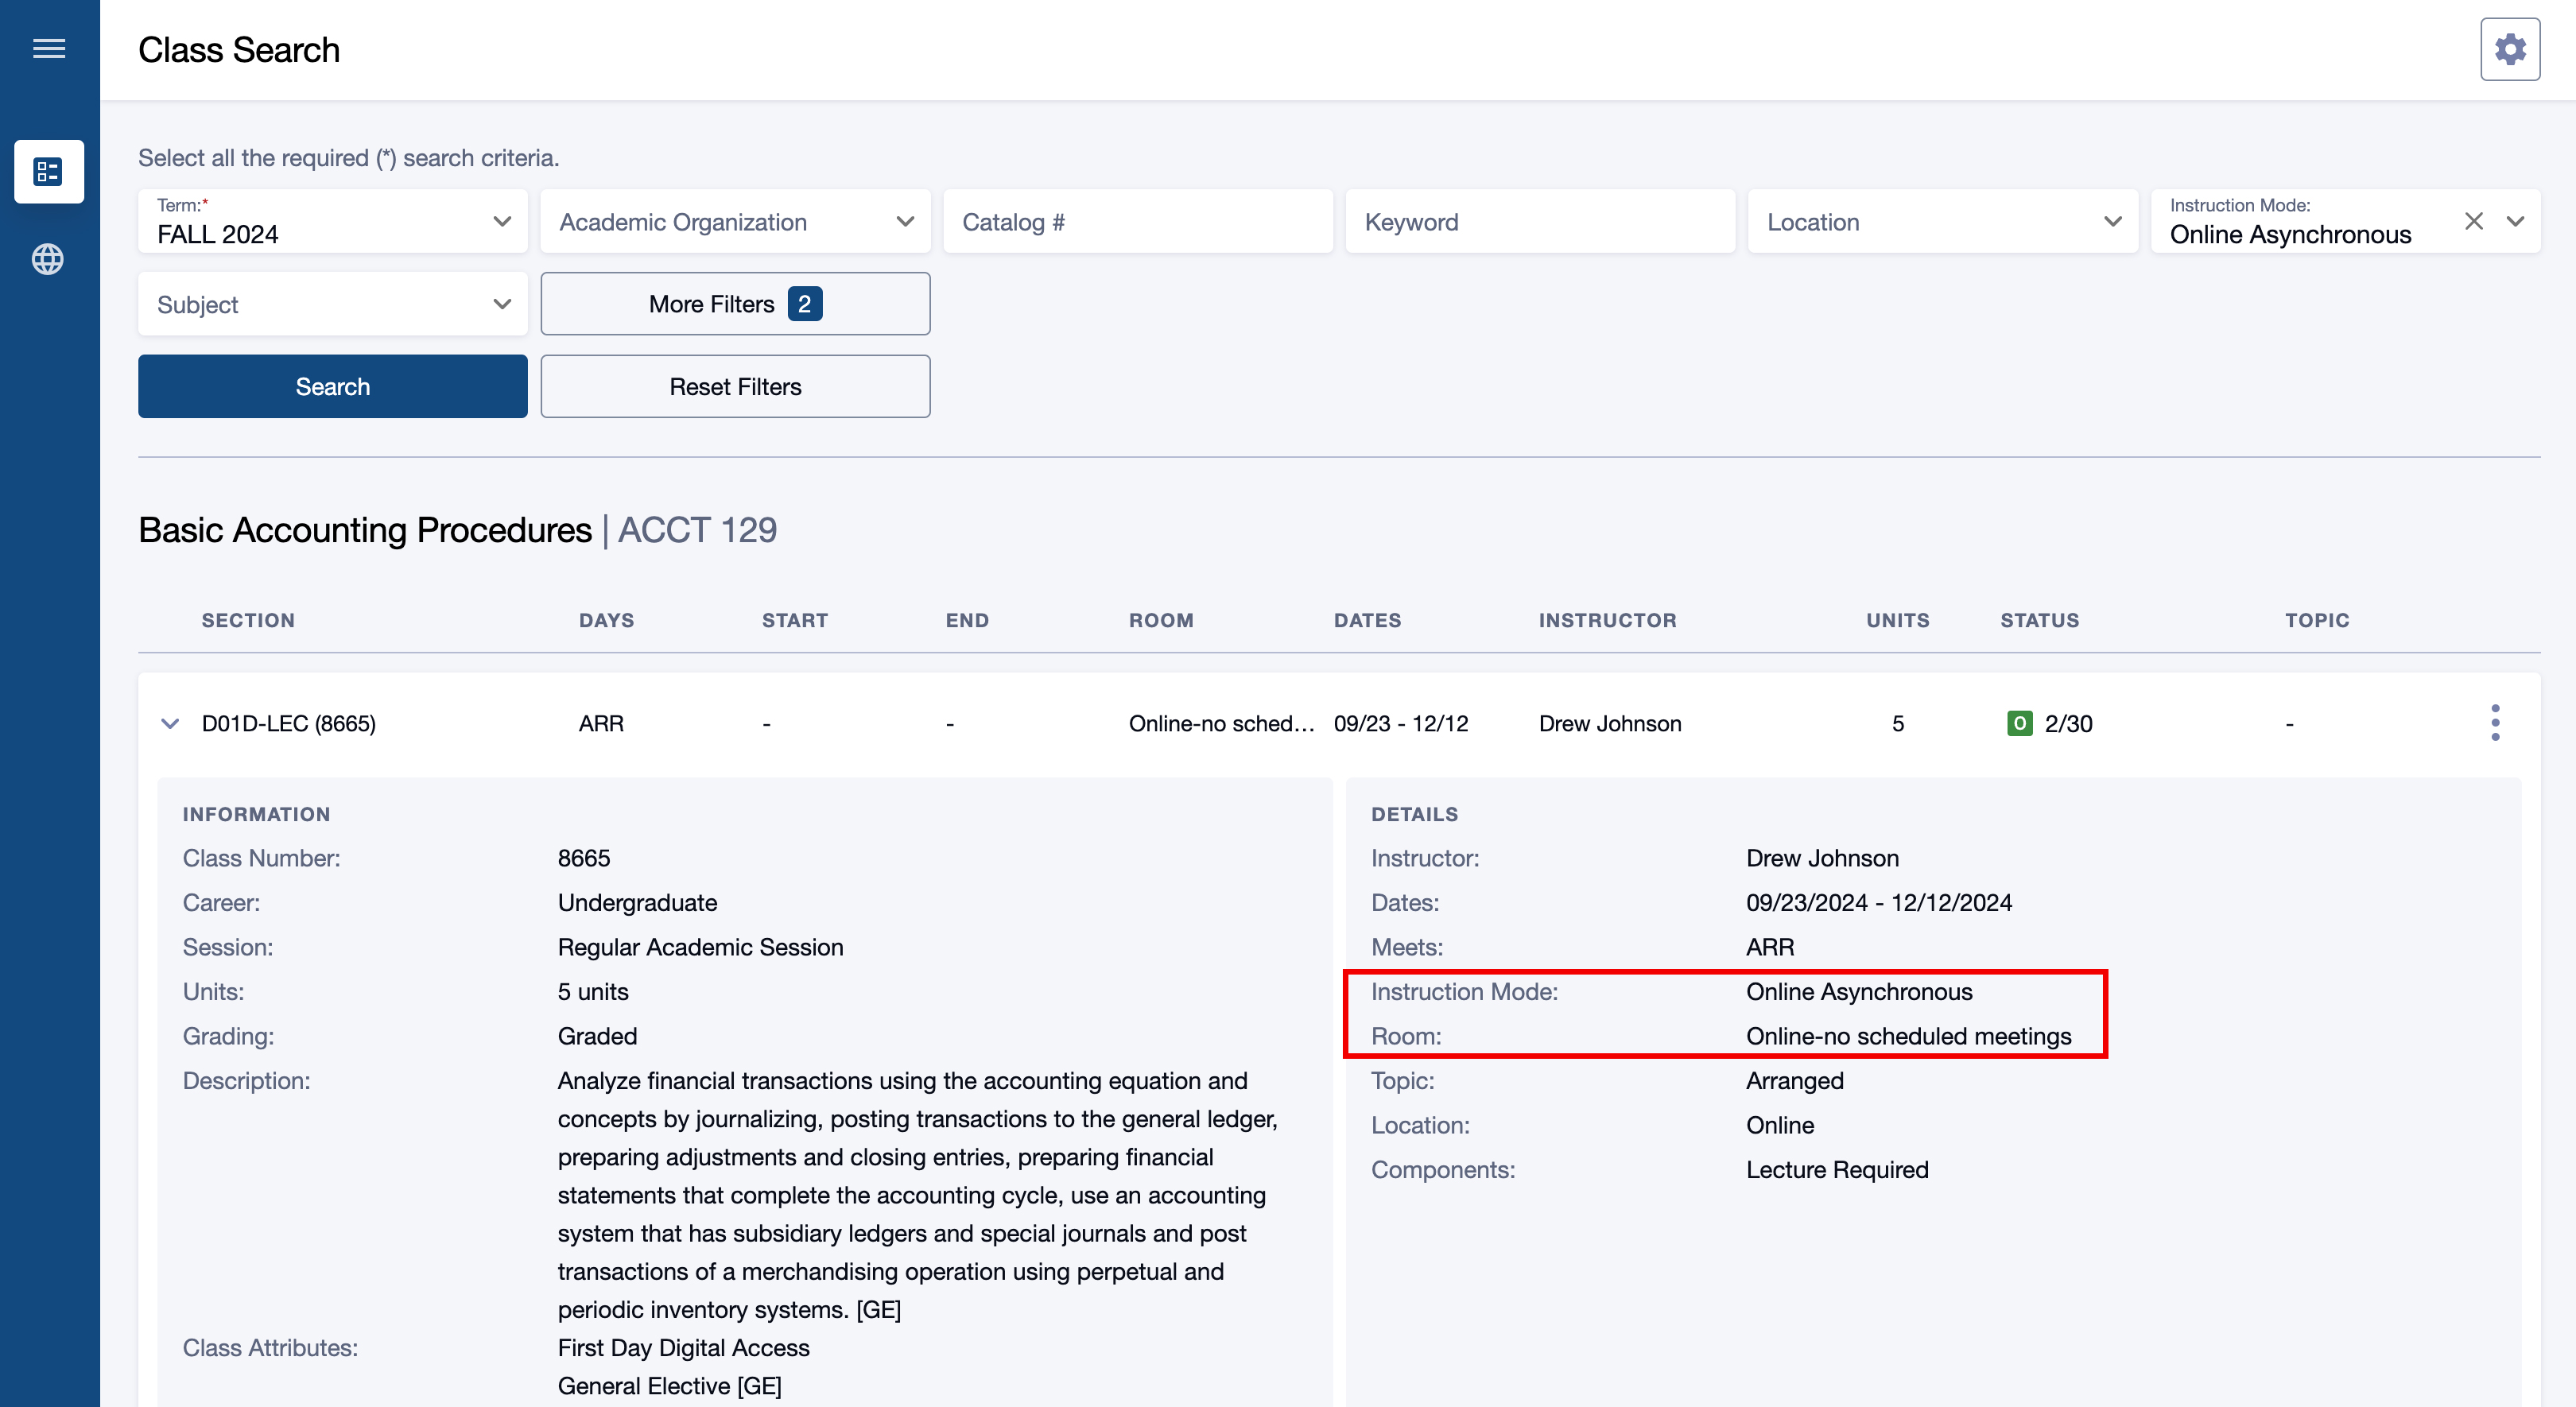Open the Term FALL 2024 dropdown
This screenshot has width=2576, height=1407.
[333, 221]
